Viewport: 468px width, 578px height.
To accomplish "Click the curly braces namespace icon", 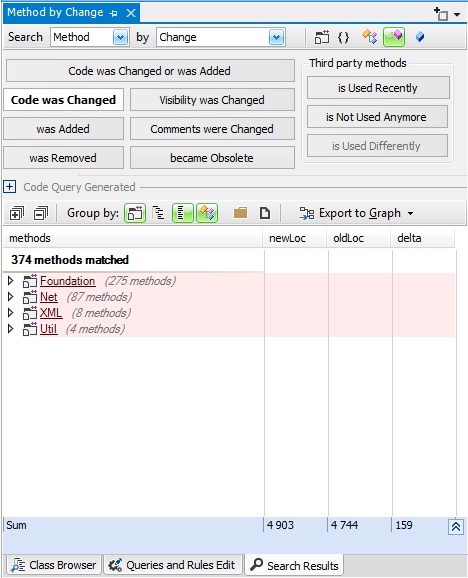I will (343, 37).
